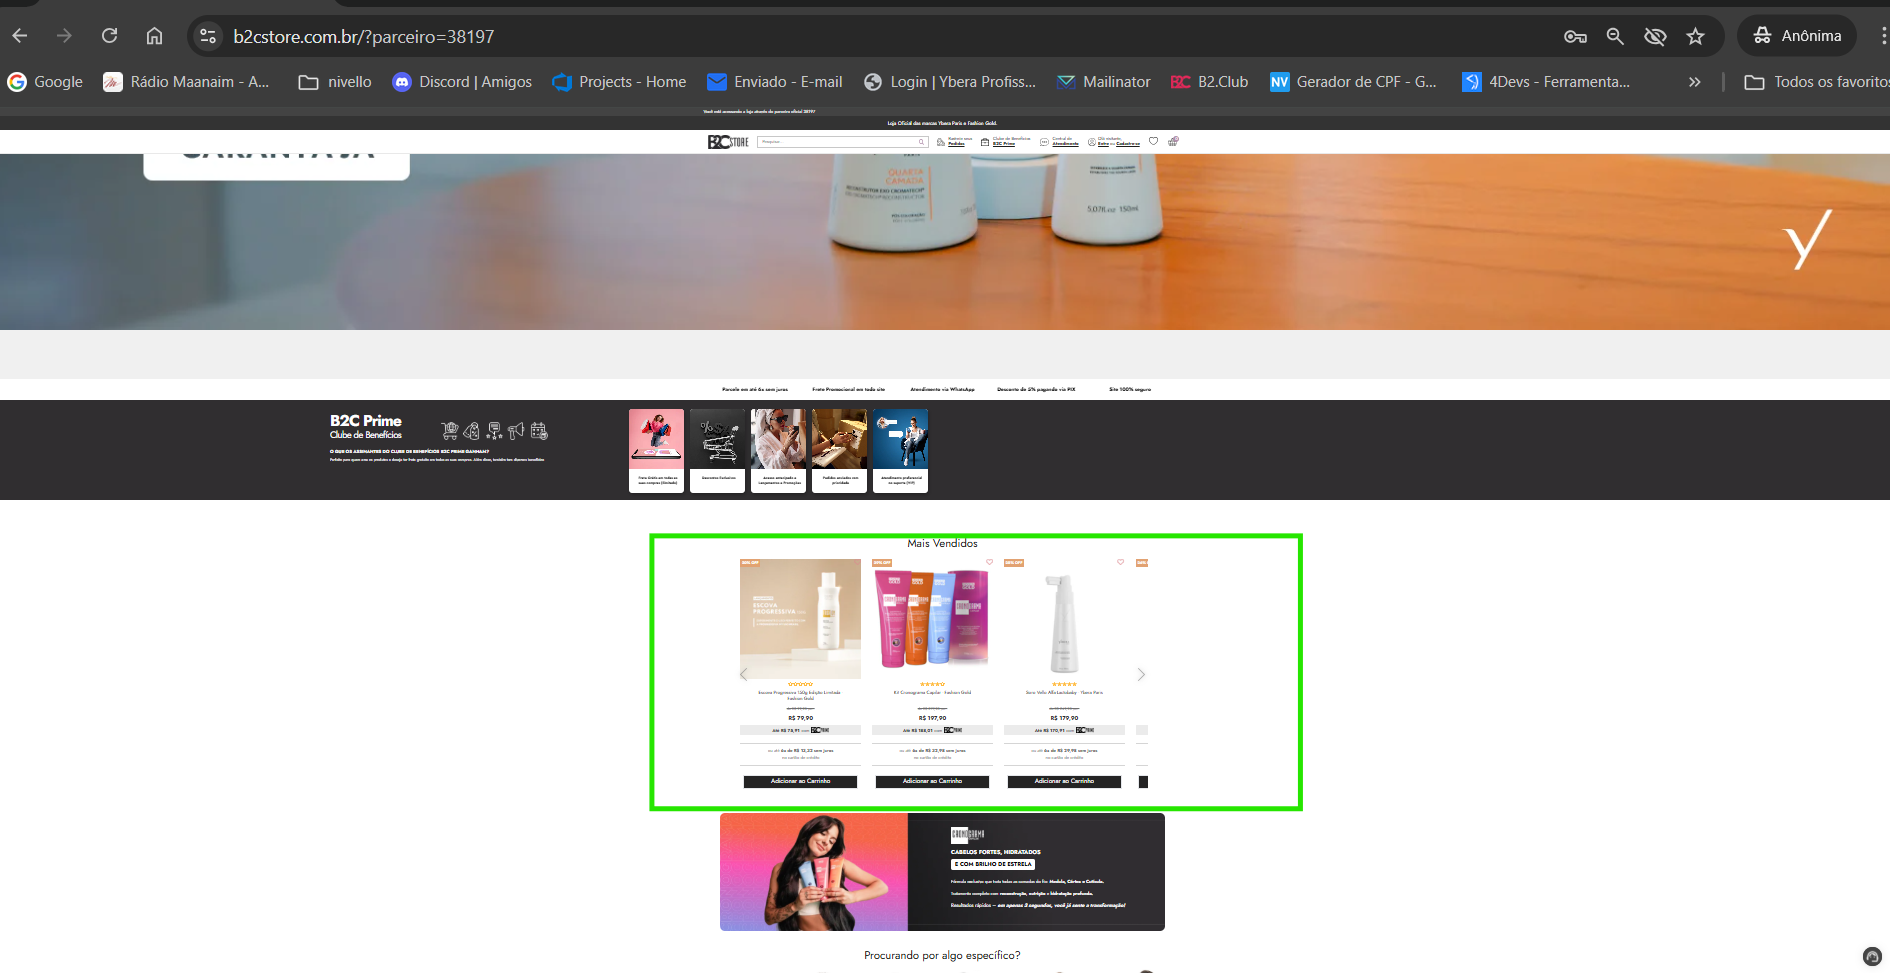Open the Entre ou Cadastre-se account link
The height and width of the screenshot is (973, 1890).
1114,142
